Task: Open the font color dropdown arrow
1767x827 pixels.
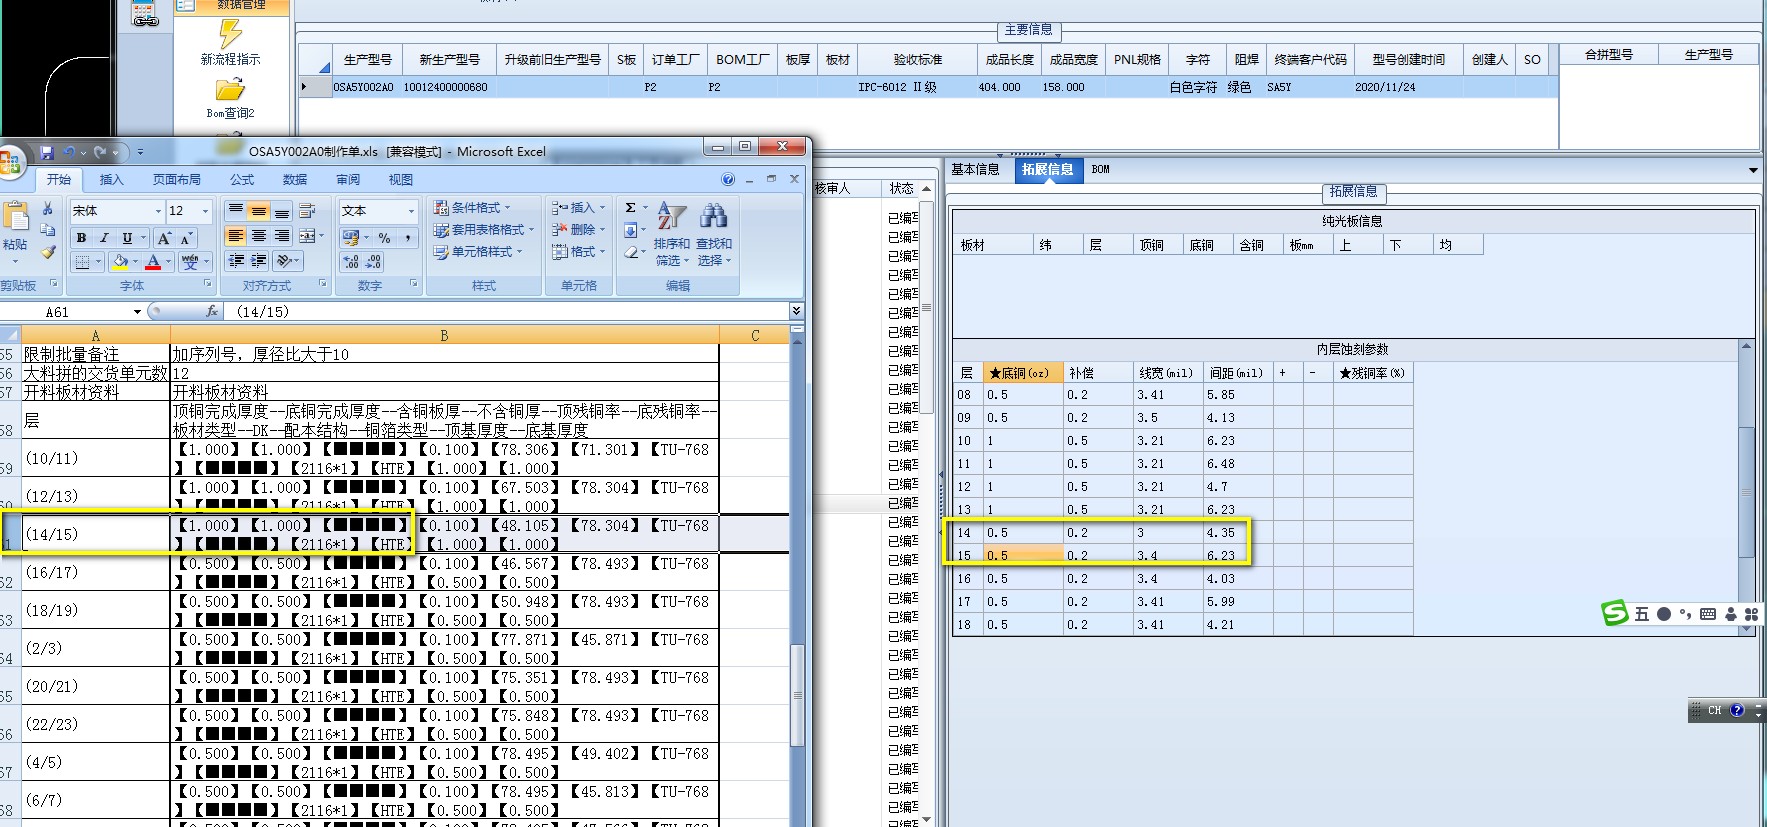Action: [x=169, y=262]
